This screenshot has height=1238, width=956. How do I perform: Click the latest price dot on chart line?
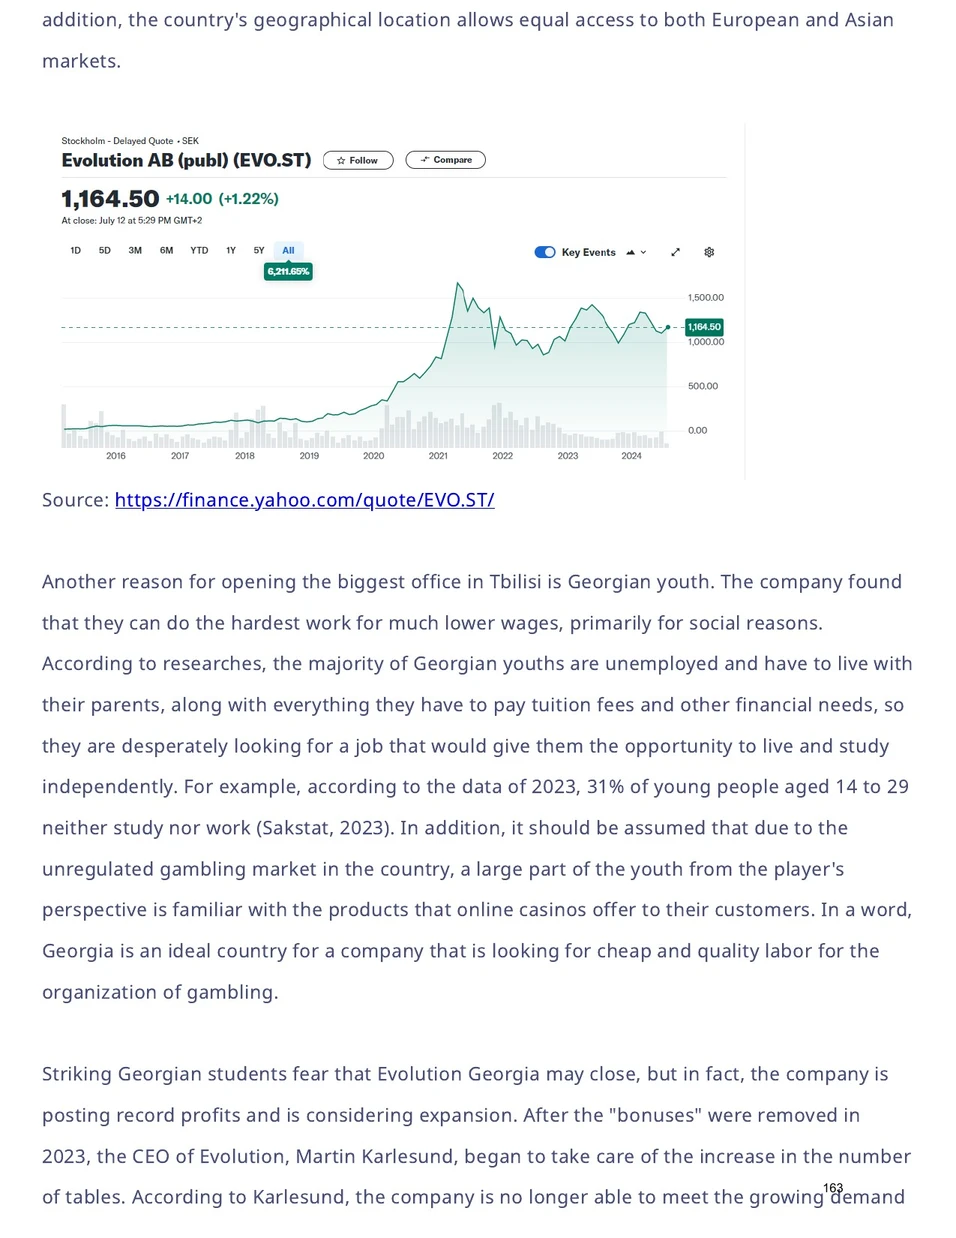click(667, 327)
